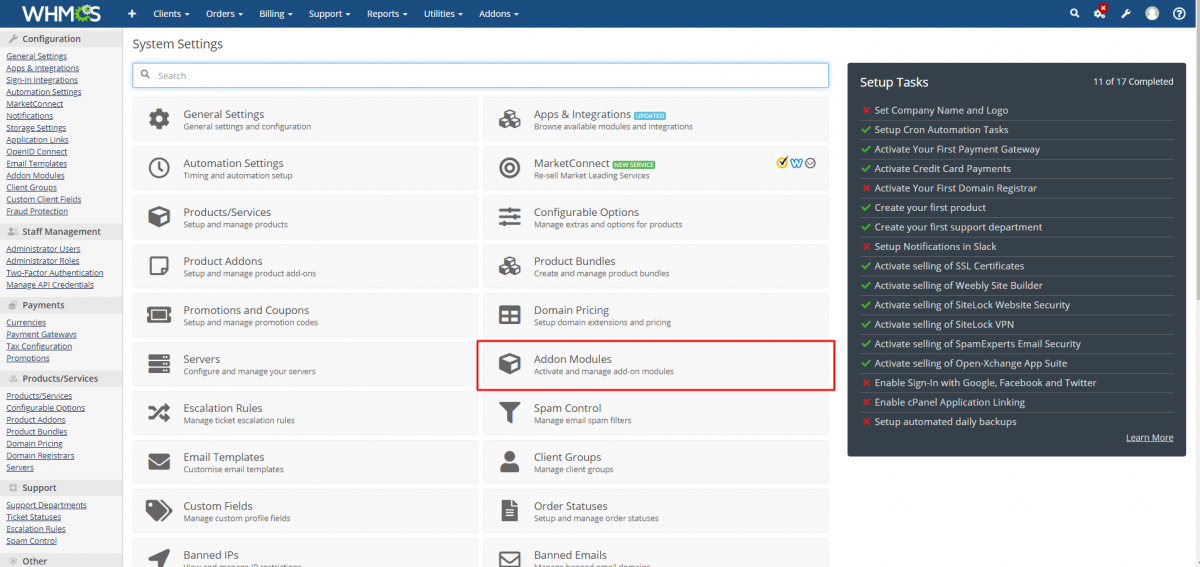The width and height of the screenshot is (1200, 567).
Task: Click the Set Company Name and Logo task
Action: 941,111
